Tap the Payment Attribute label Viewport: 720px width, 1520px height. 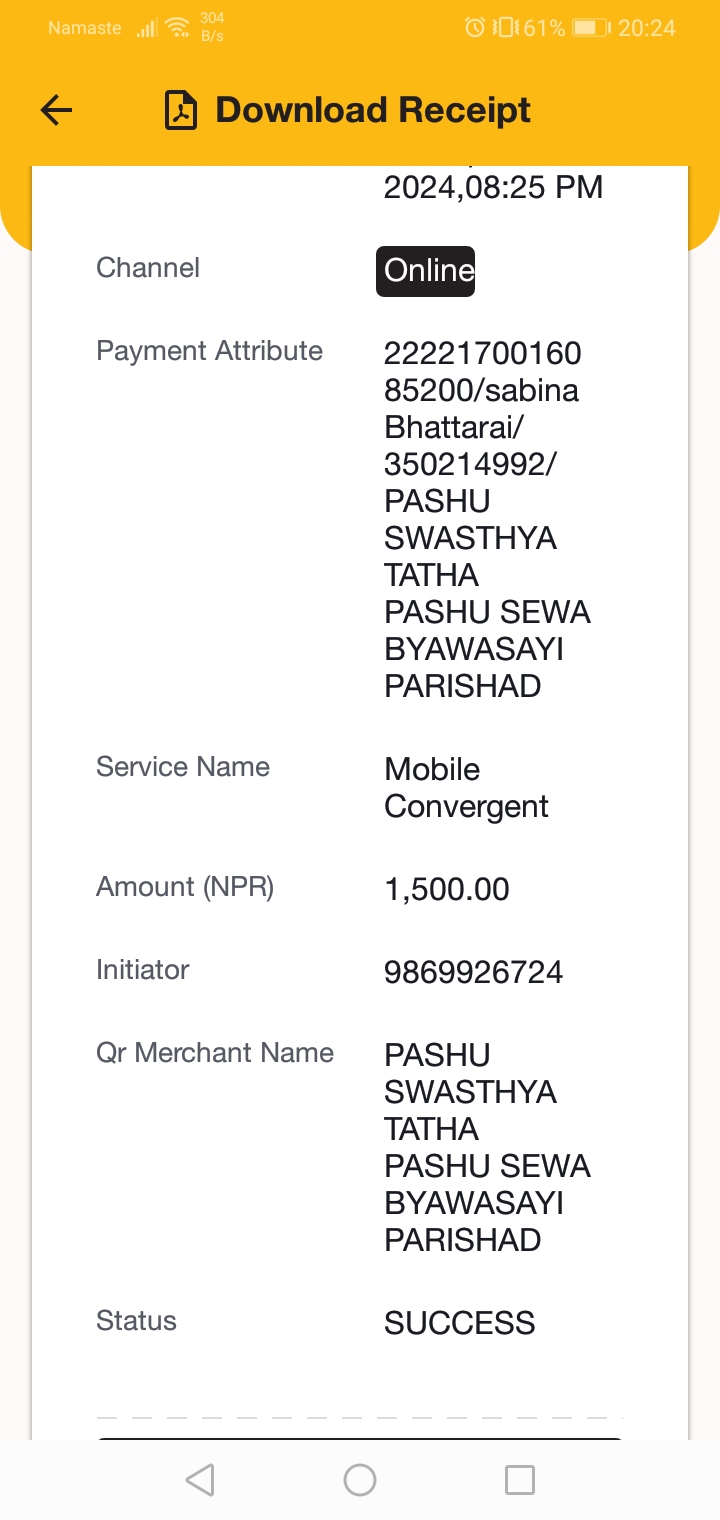coord(209,351)
